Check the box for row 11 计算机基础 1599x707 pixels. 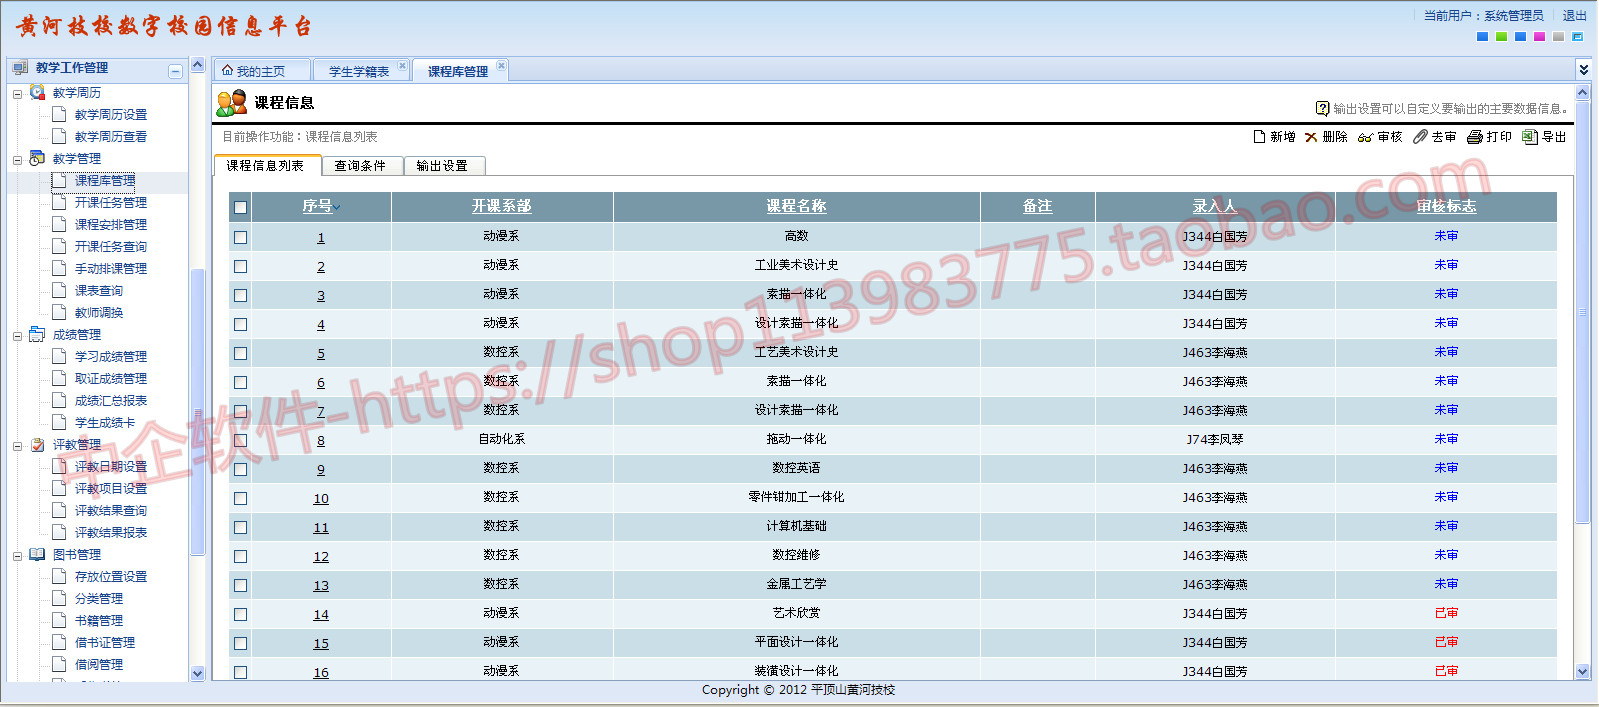240,527
